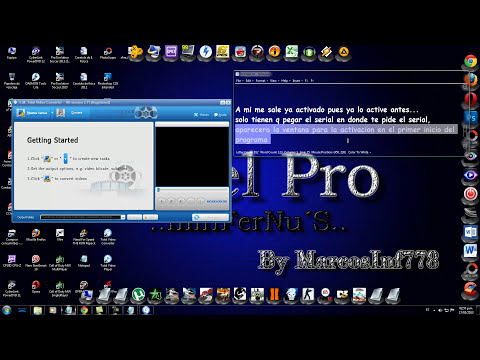Image resolution: width=480 pixels, height=360 pixels.
Task: Click the Counter-Strike icon in the bottom dock
Action: point(308,294)
